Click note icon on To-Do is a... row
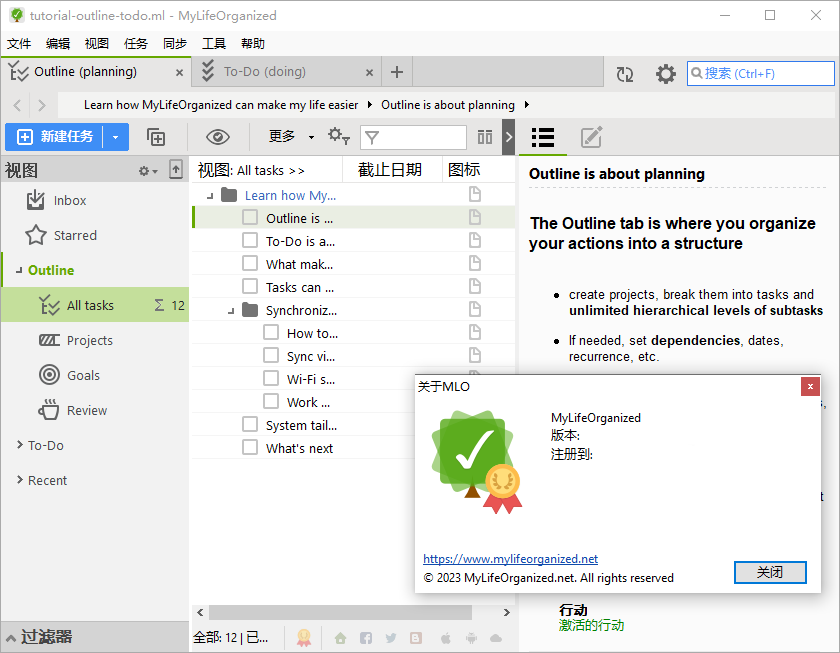The width and height of the screenshot is (840, 653). [475, 240]
